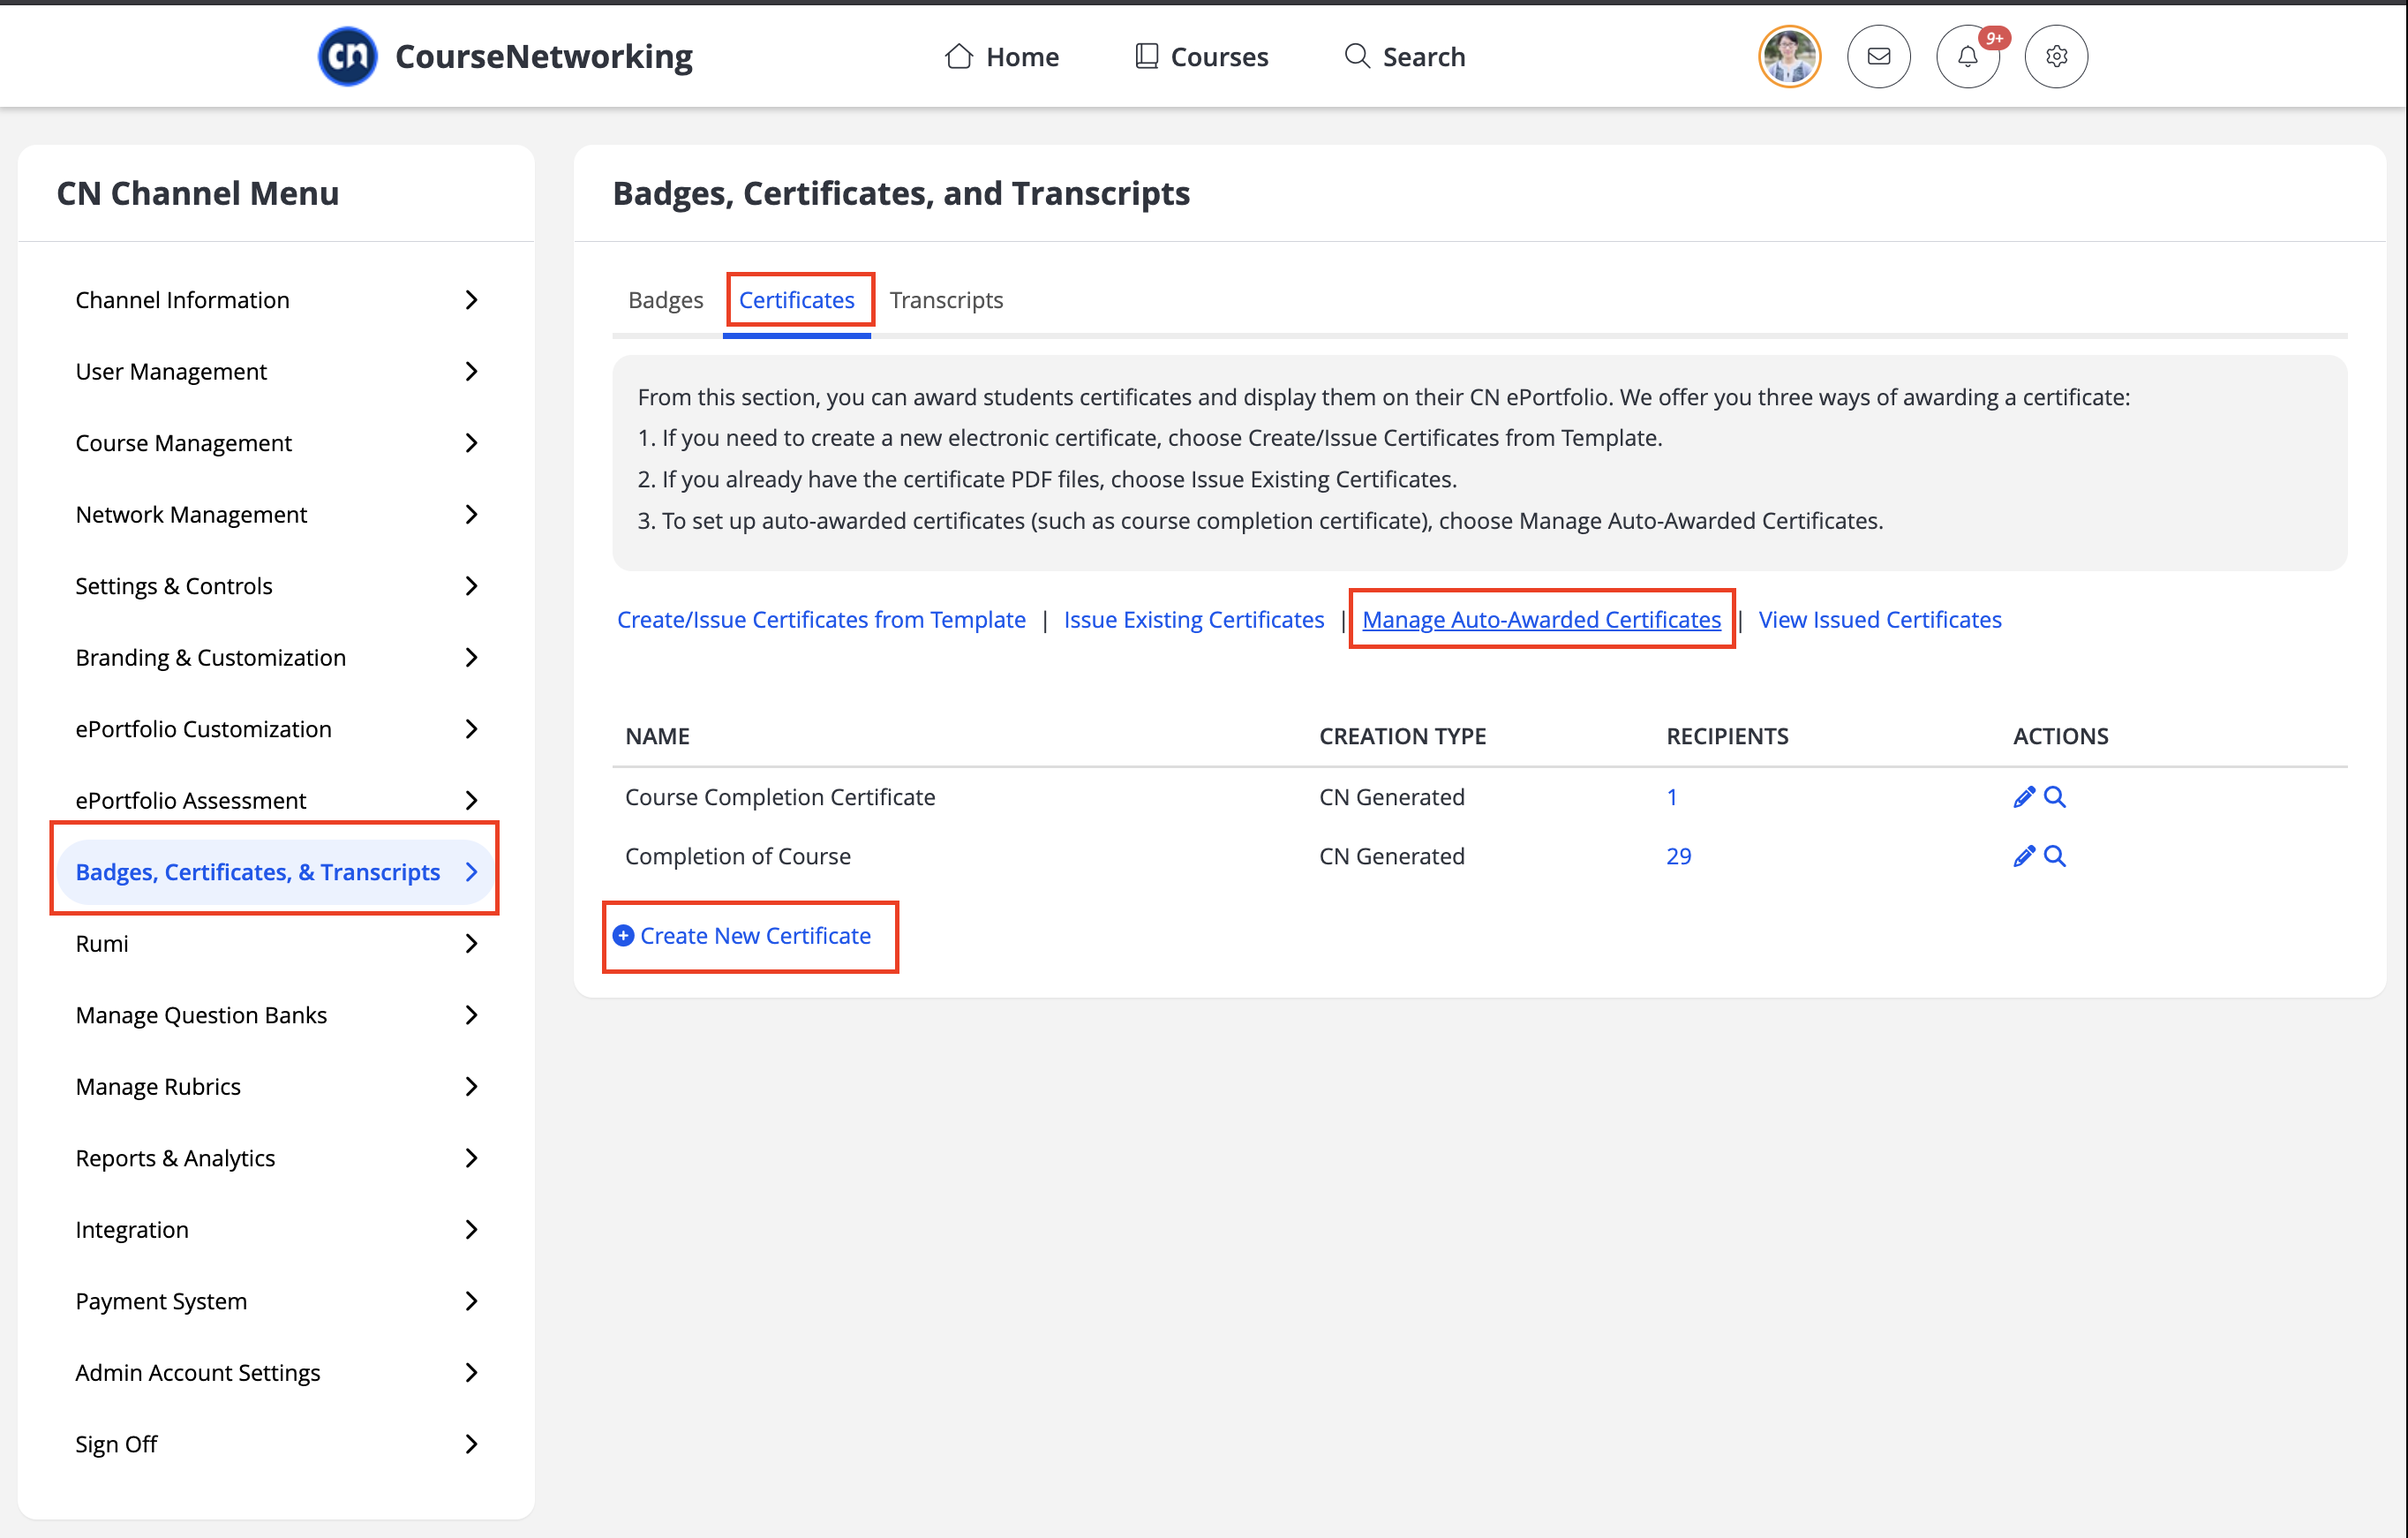Expand ePortfolio Assessment chevron
The image size is (2408, 1538).
point(472,800)
